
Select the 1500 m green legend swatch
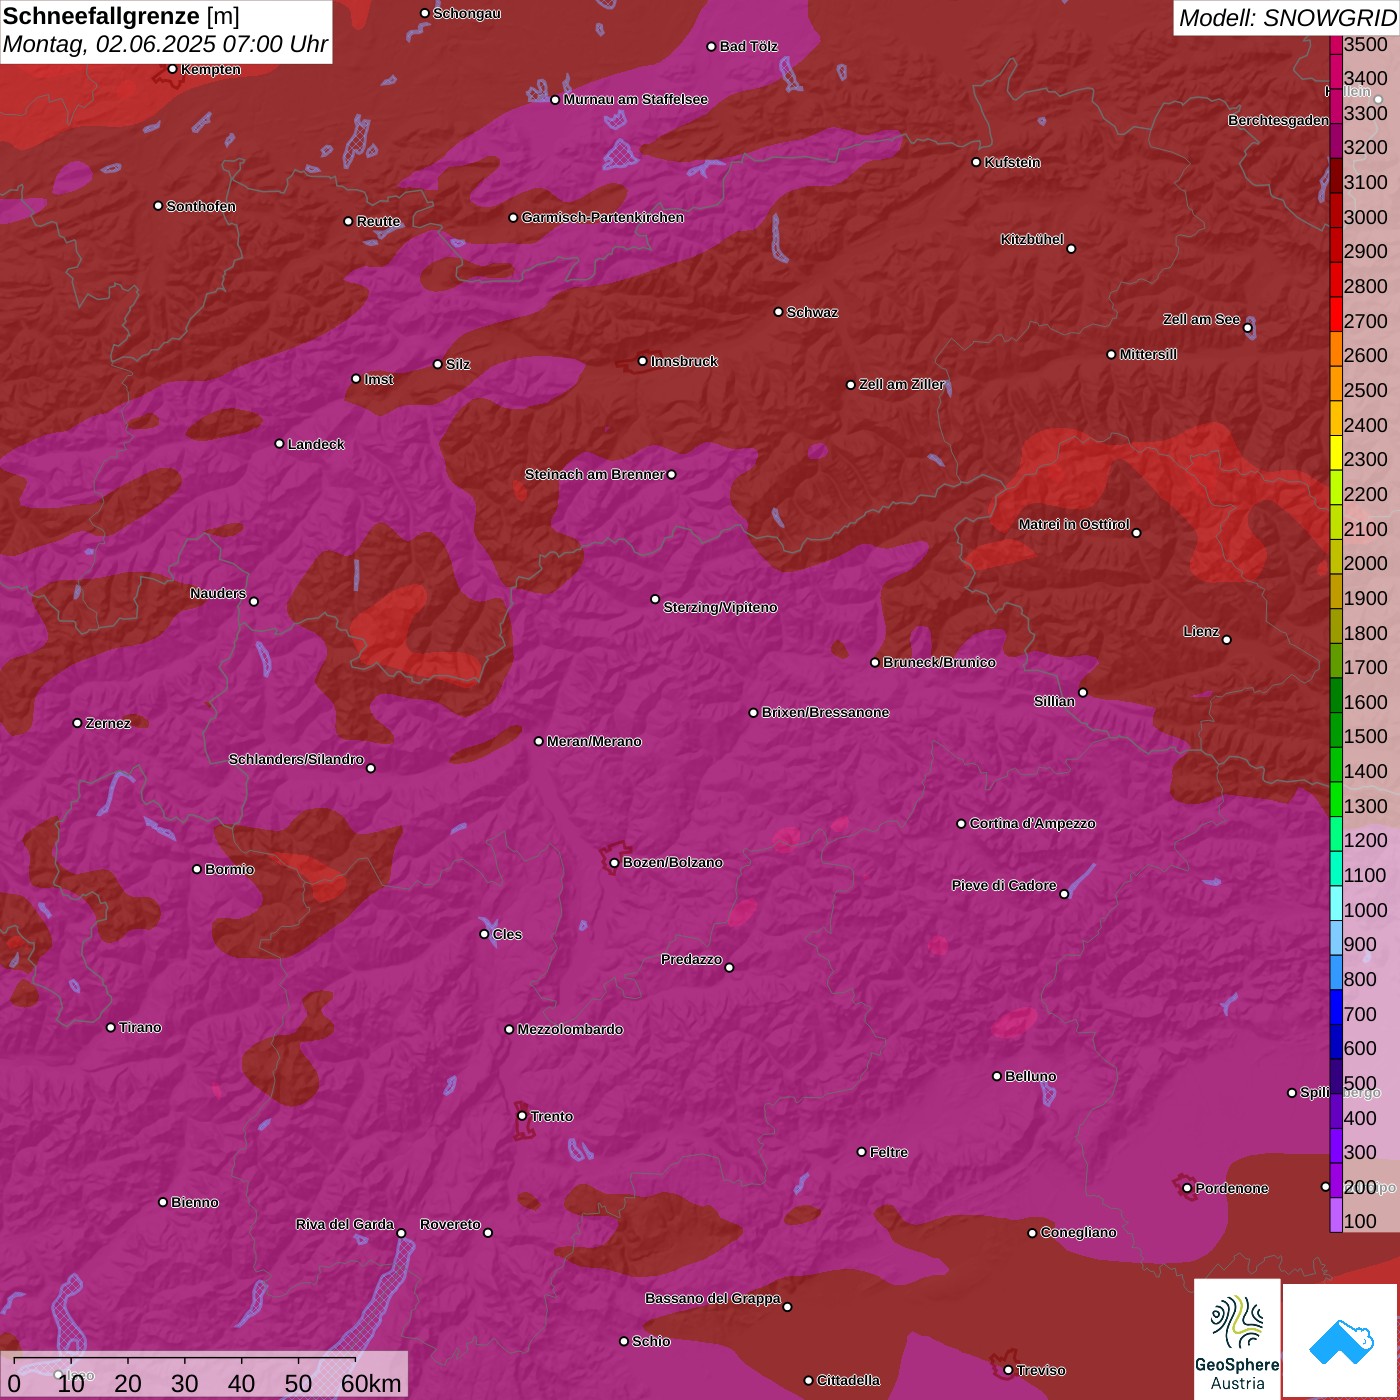pos(1336,730)
